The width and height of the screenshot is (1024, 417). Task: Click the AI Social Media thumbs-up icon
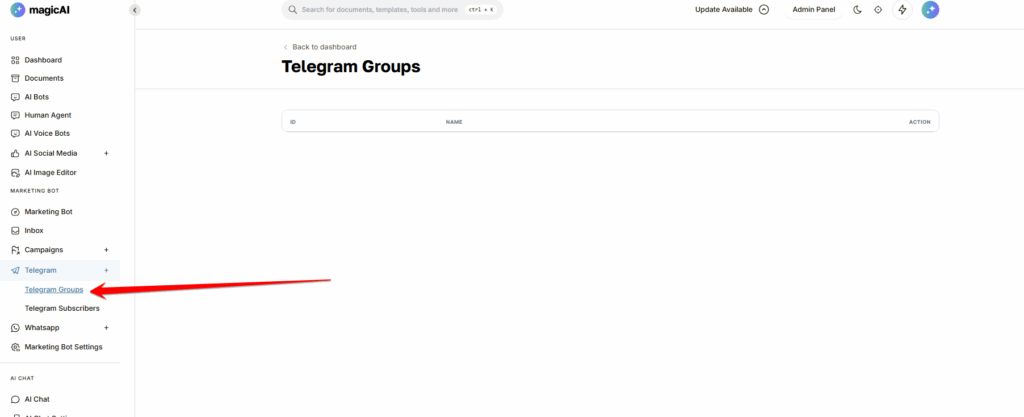(x=16, y=153)
